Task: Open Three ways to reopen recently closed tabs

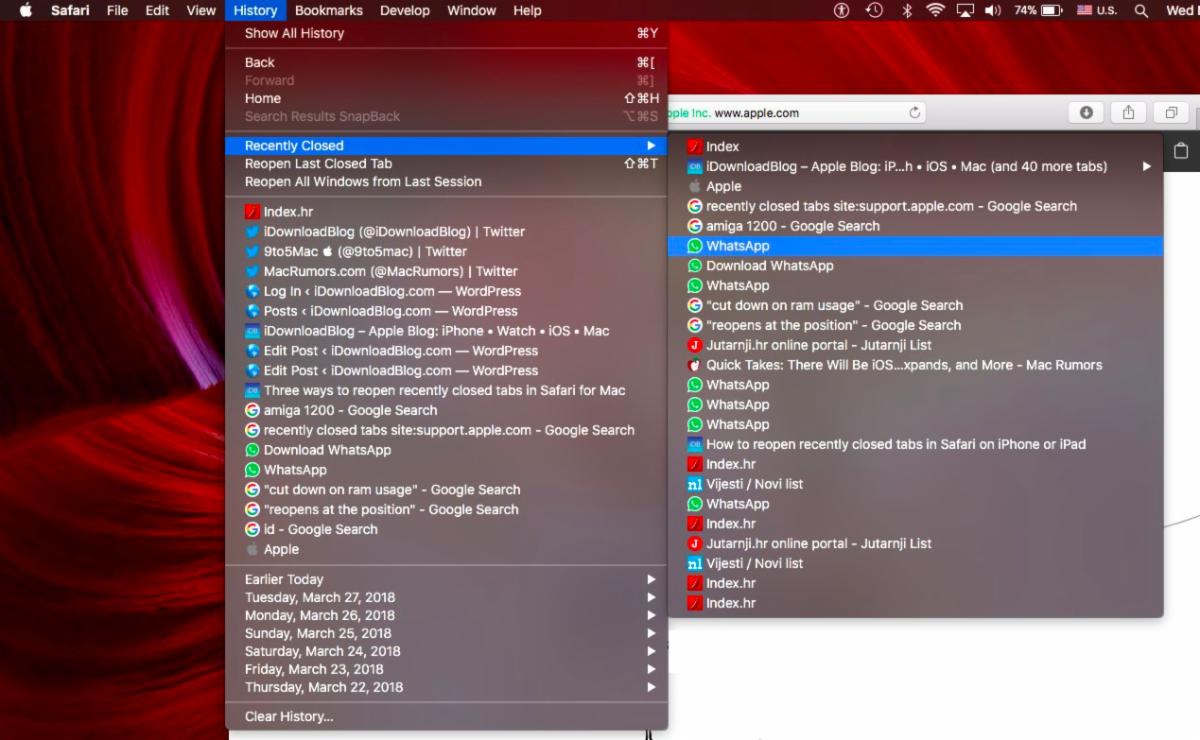Action: point(447,390)
